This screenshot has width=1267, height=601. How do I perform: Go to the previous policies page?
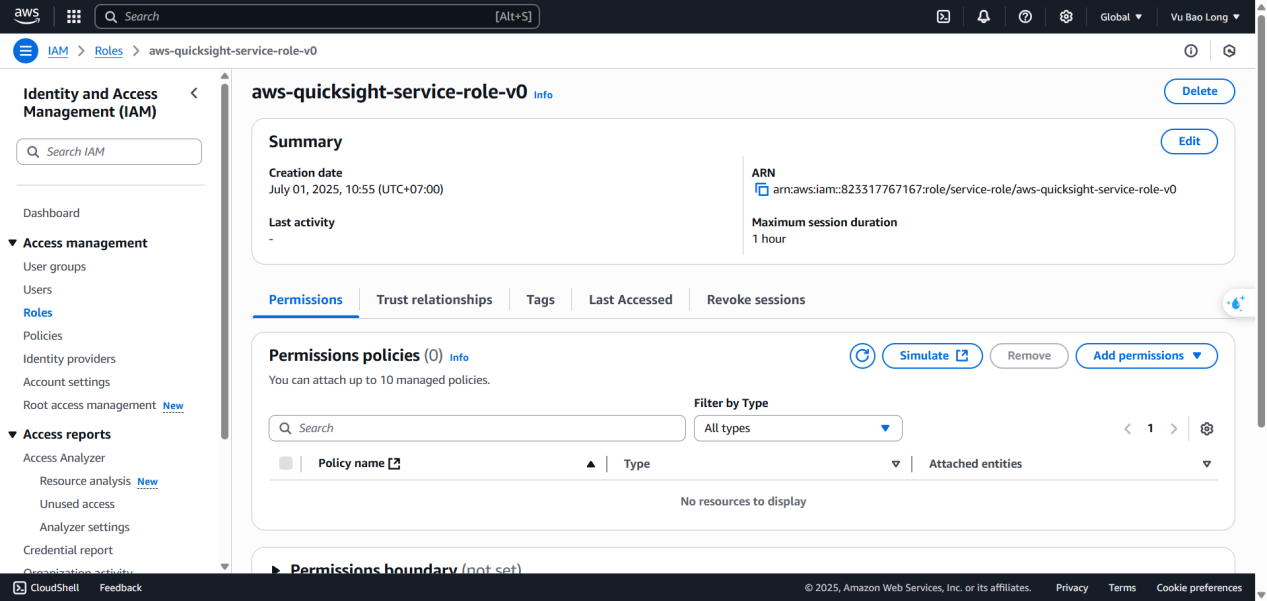point(1127,428)
